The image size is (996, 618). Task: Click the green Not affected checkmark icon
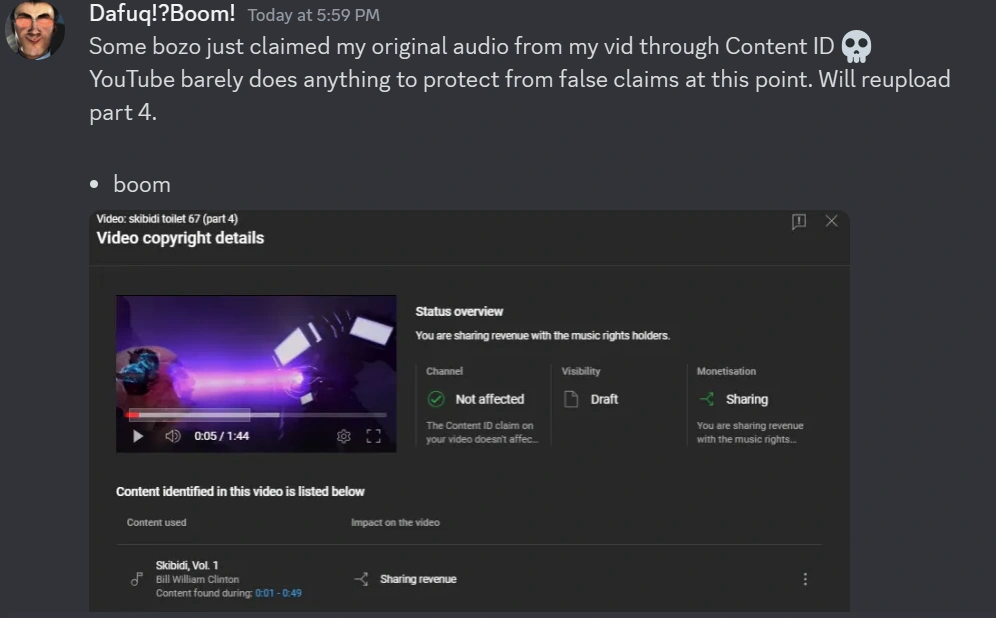[436, 399]
